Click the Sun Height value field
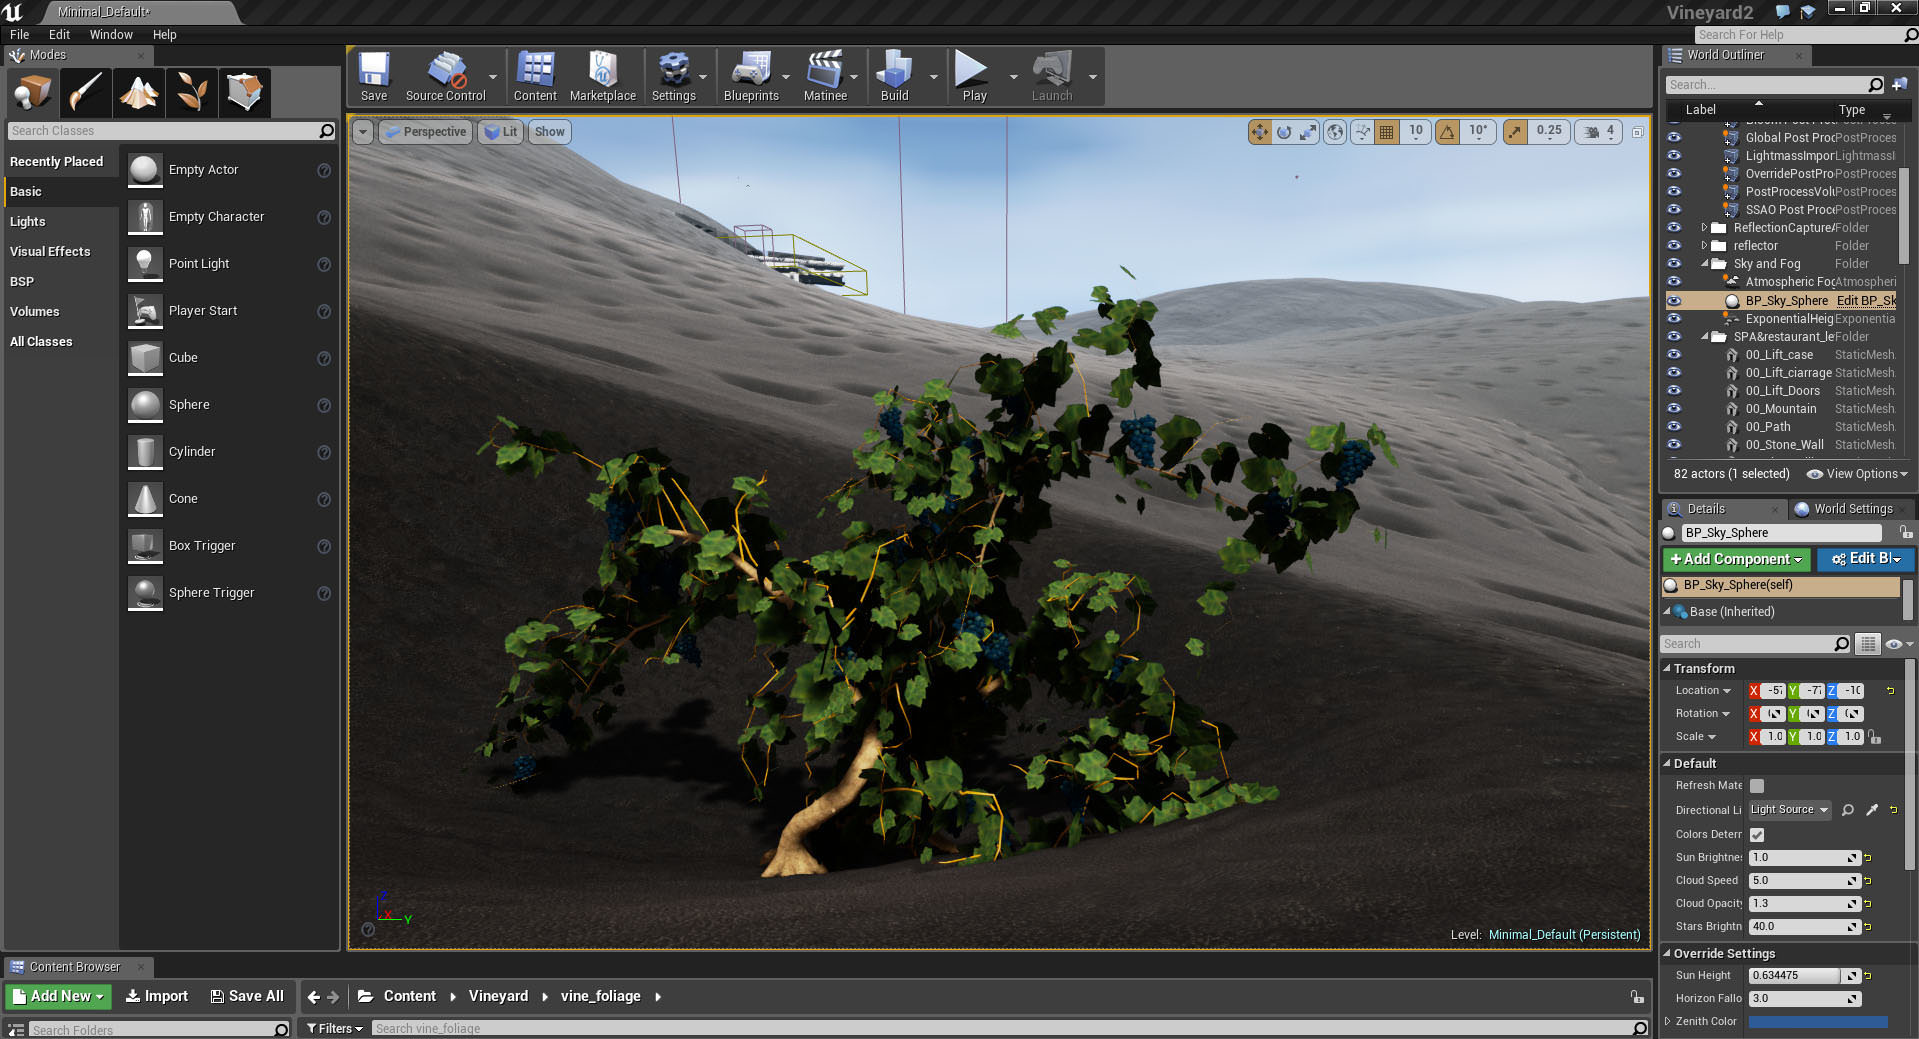This screenshot has height=1039, width=1919. 1794,975
